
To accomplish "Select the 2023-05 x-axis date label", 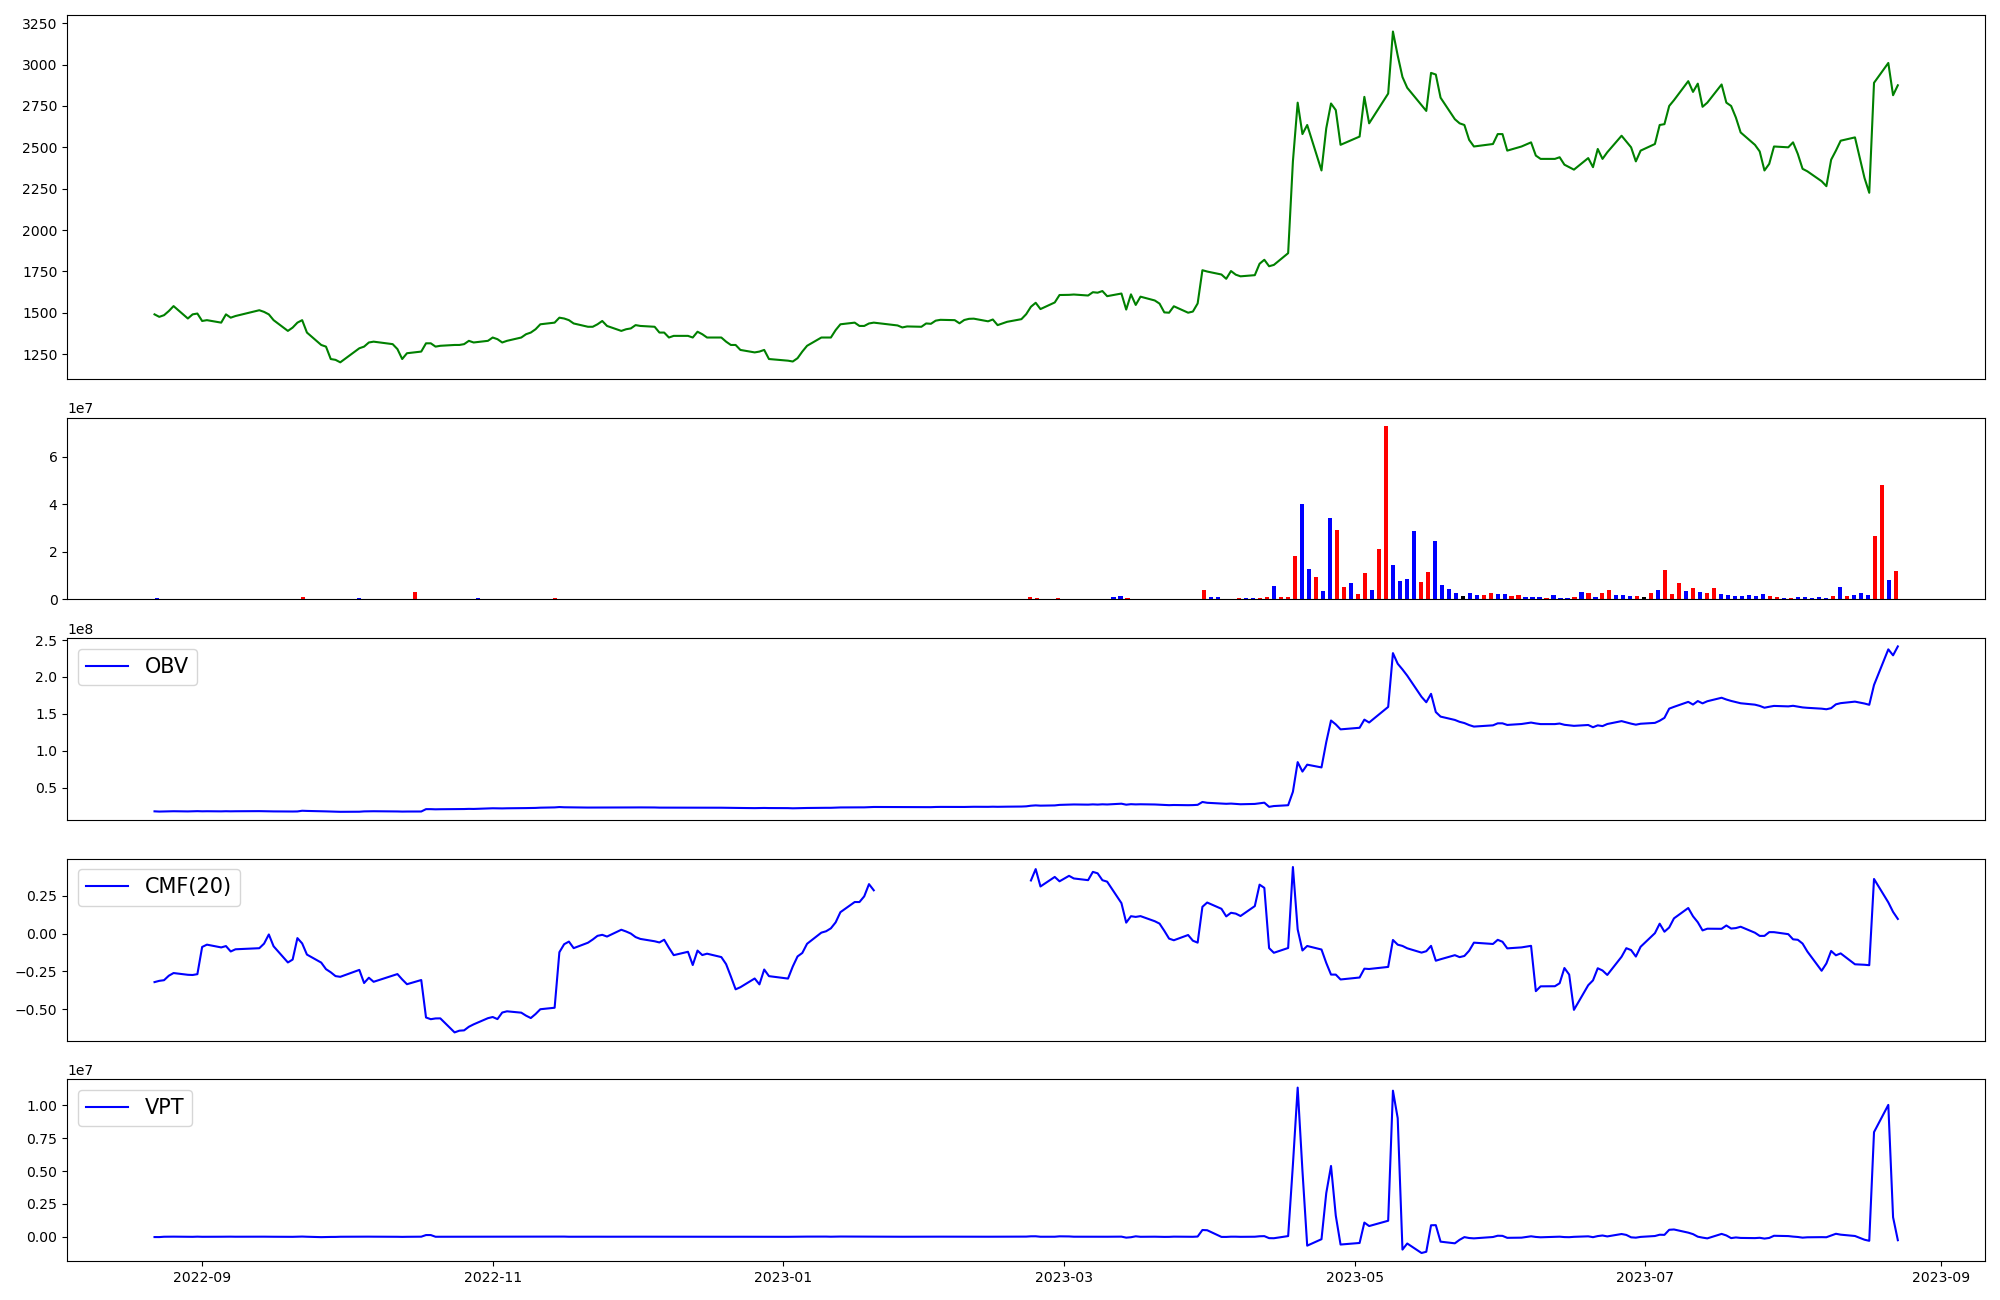I will click(x=1355, y=1276).
